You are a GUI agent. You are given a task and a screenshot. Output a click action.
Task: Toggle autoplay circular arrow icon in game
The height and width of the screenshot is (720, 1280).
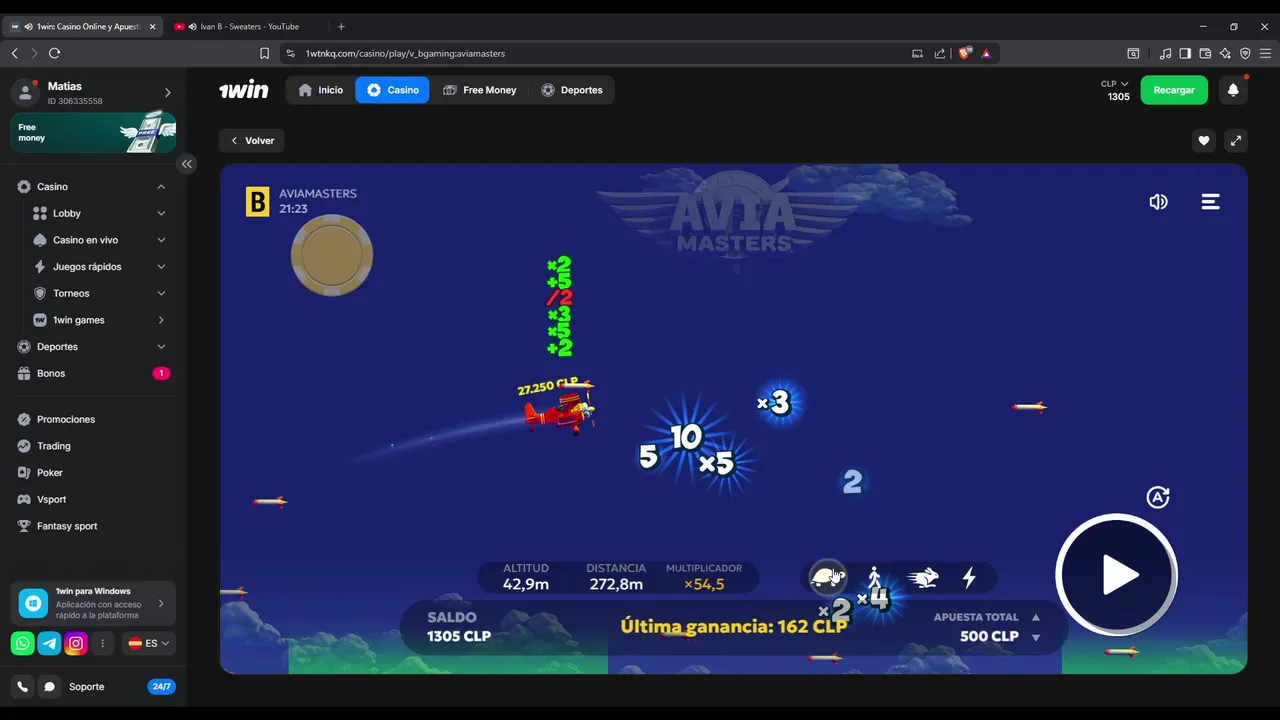pos(1158,497)
